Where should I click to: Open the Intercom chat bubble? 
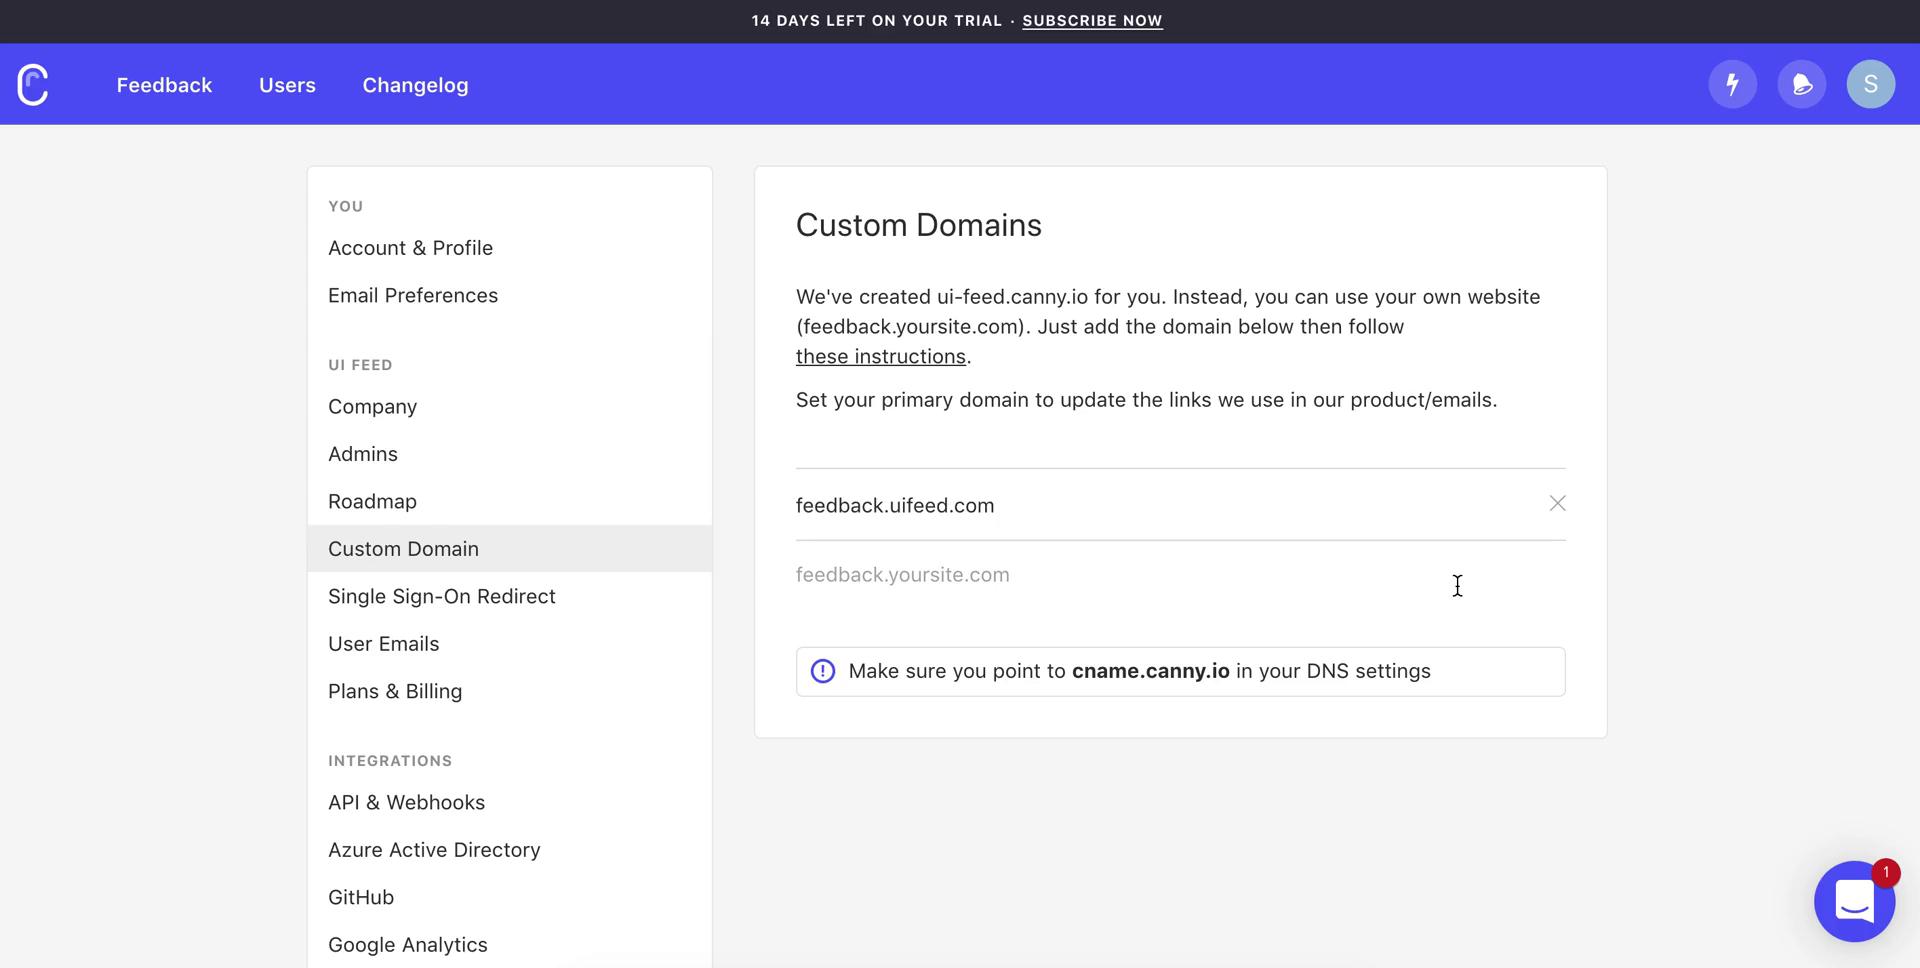pyautogui.click(x=1854, y=901)
